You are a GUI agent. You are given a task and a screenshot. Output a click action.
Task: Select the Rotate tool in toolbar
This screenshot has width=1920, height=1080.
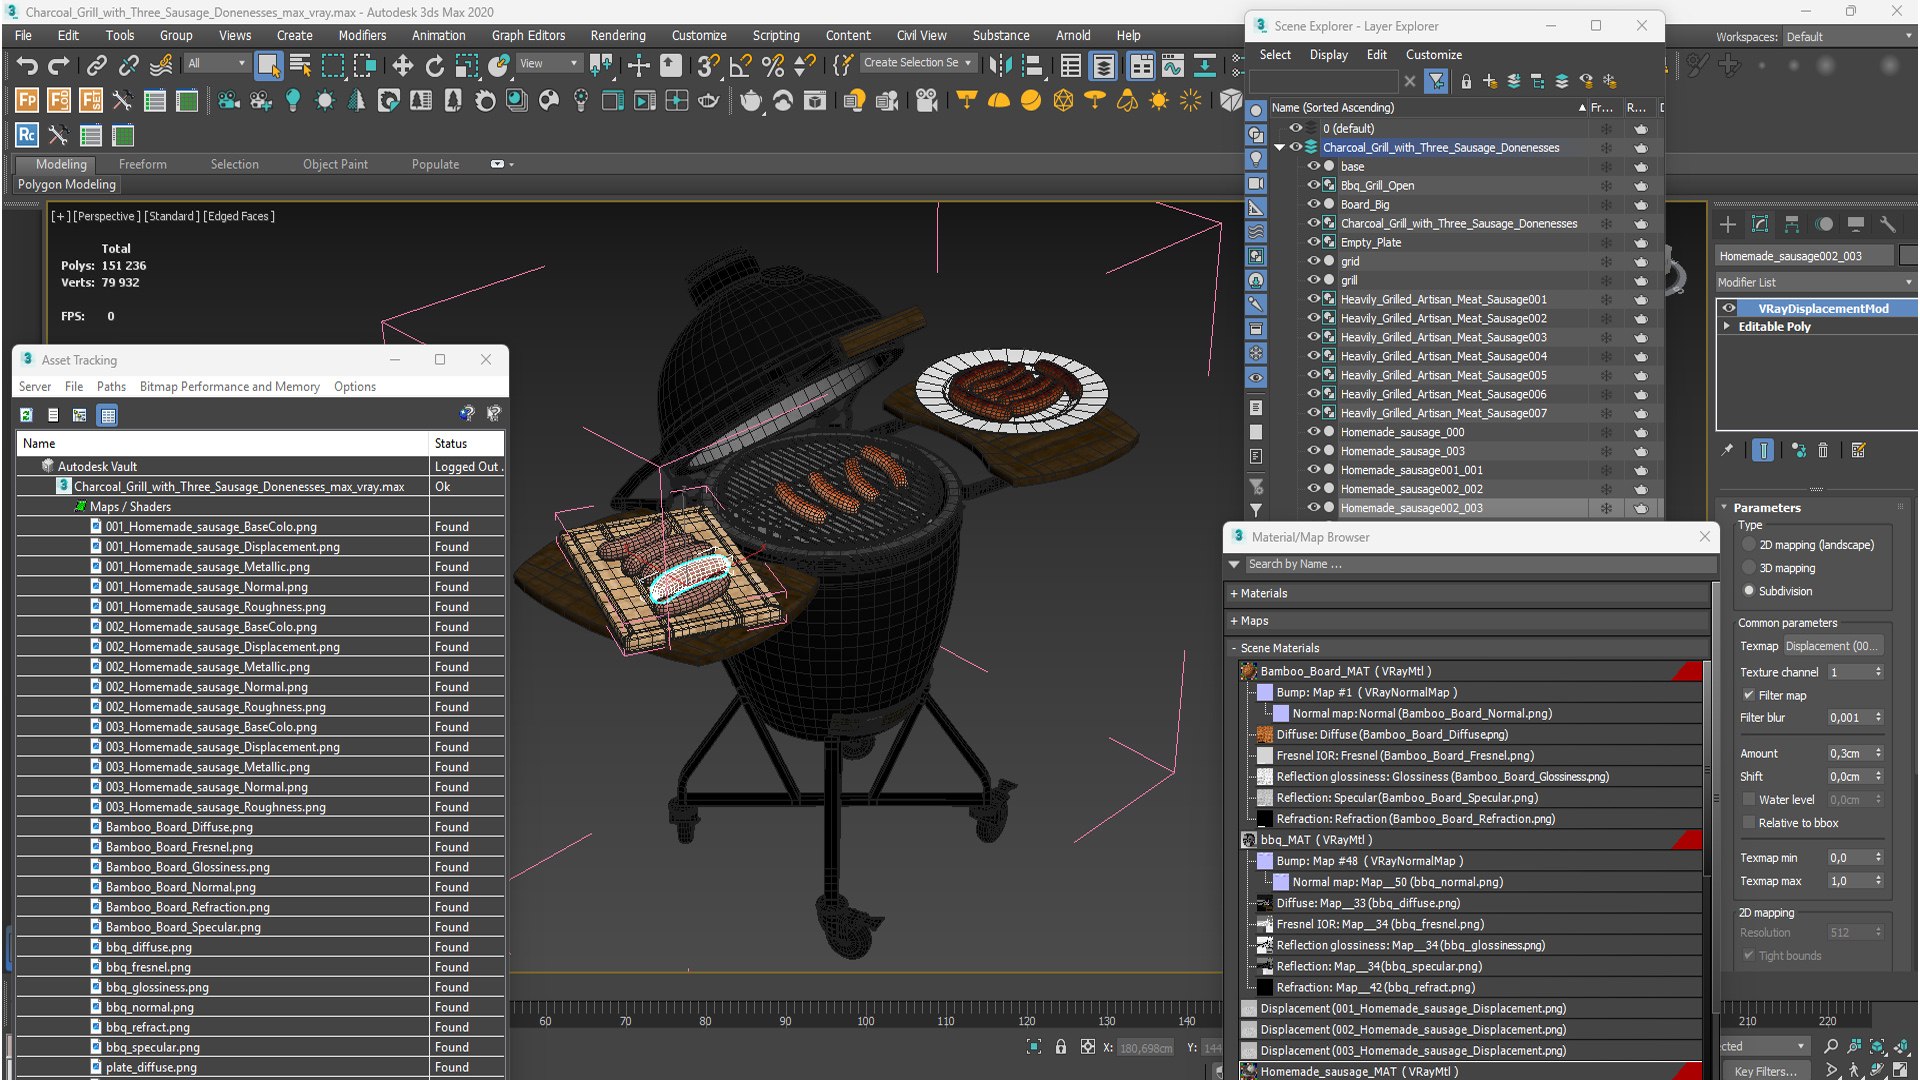click(x=434, y=66)
